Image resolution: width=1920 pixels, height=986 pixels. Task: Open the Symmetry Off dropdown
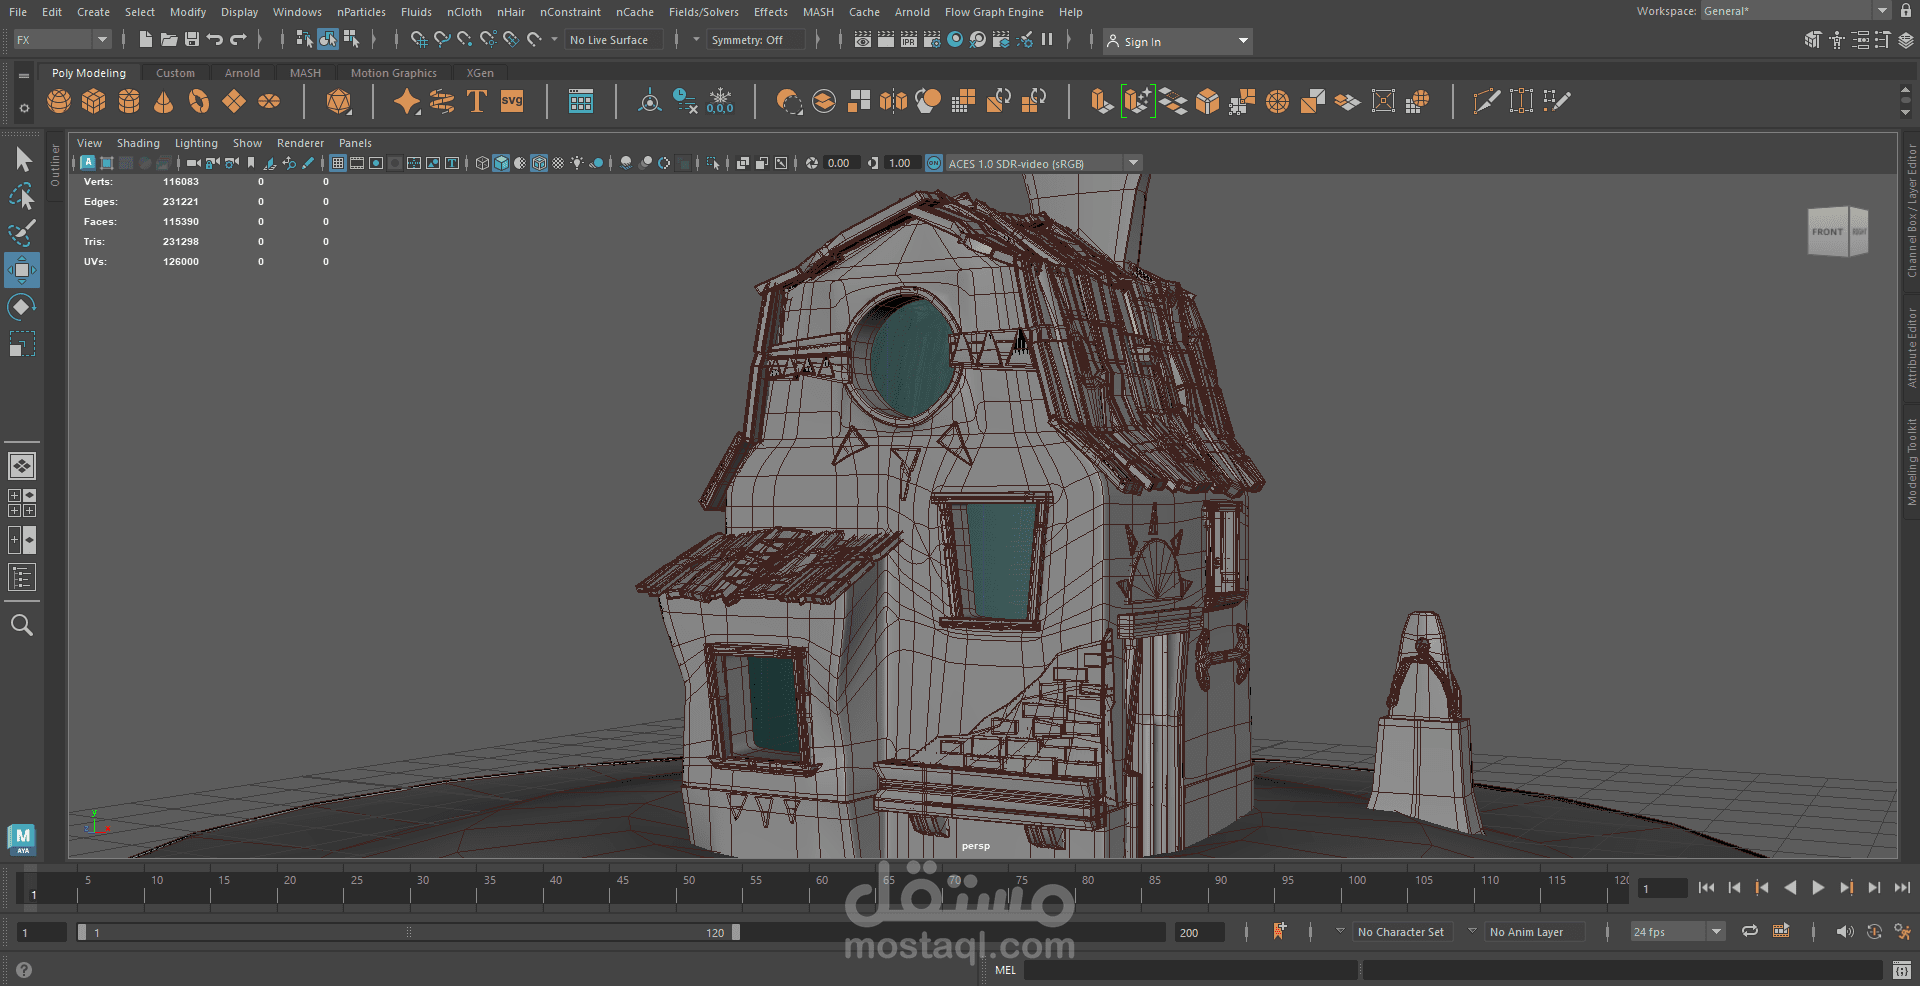click(x=756, y=40)
